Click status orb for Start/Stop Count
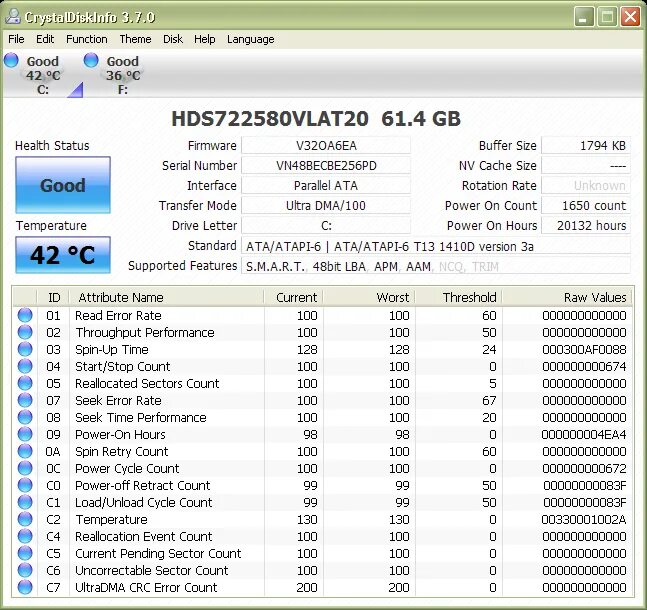Viewport: 647px width, 610px height. click(x=25, y=366)
